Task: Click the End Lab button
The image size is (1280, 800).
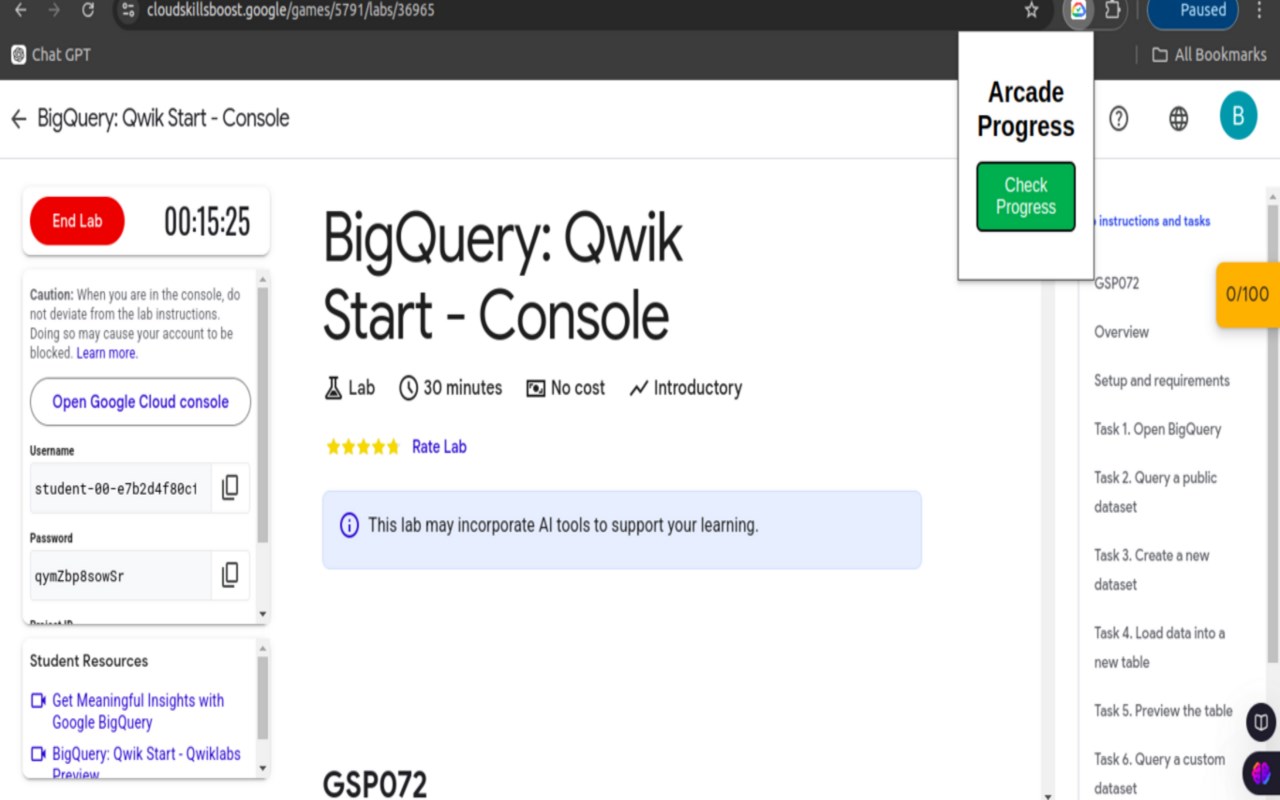Action: [77, 221]
